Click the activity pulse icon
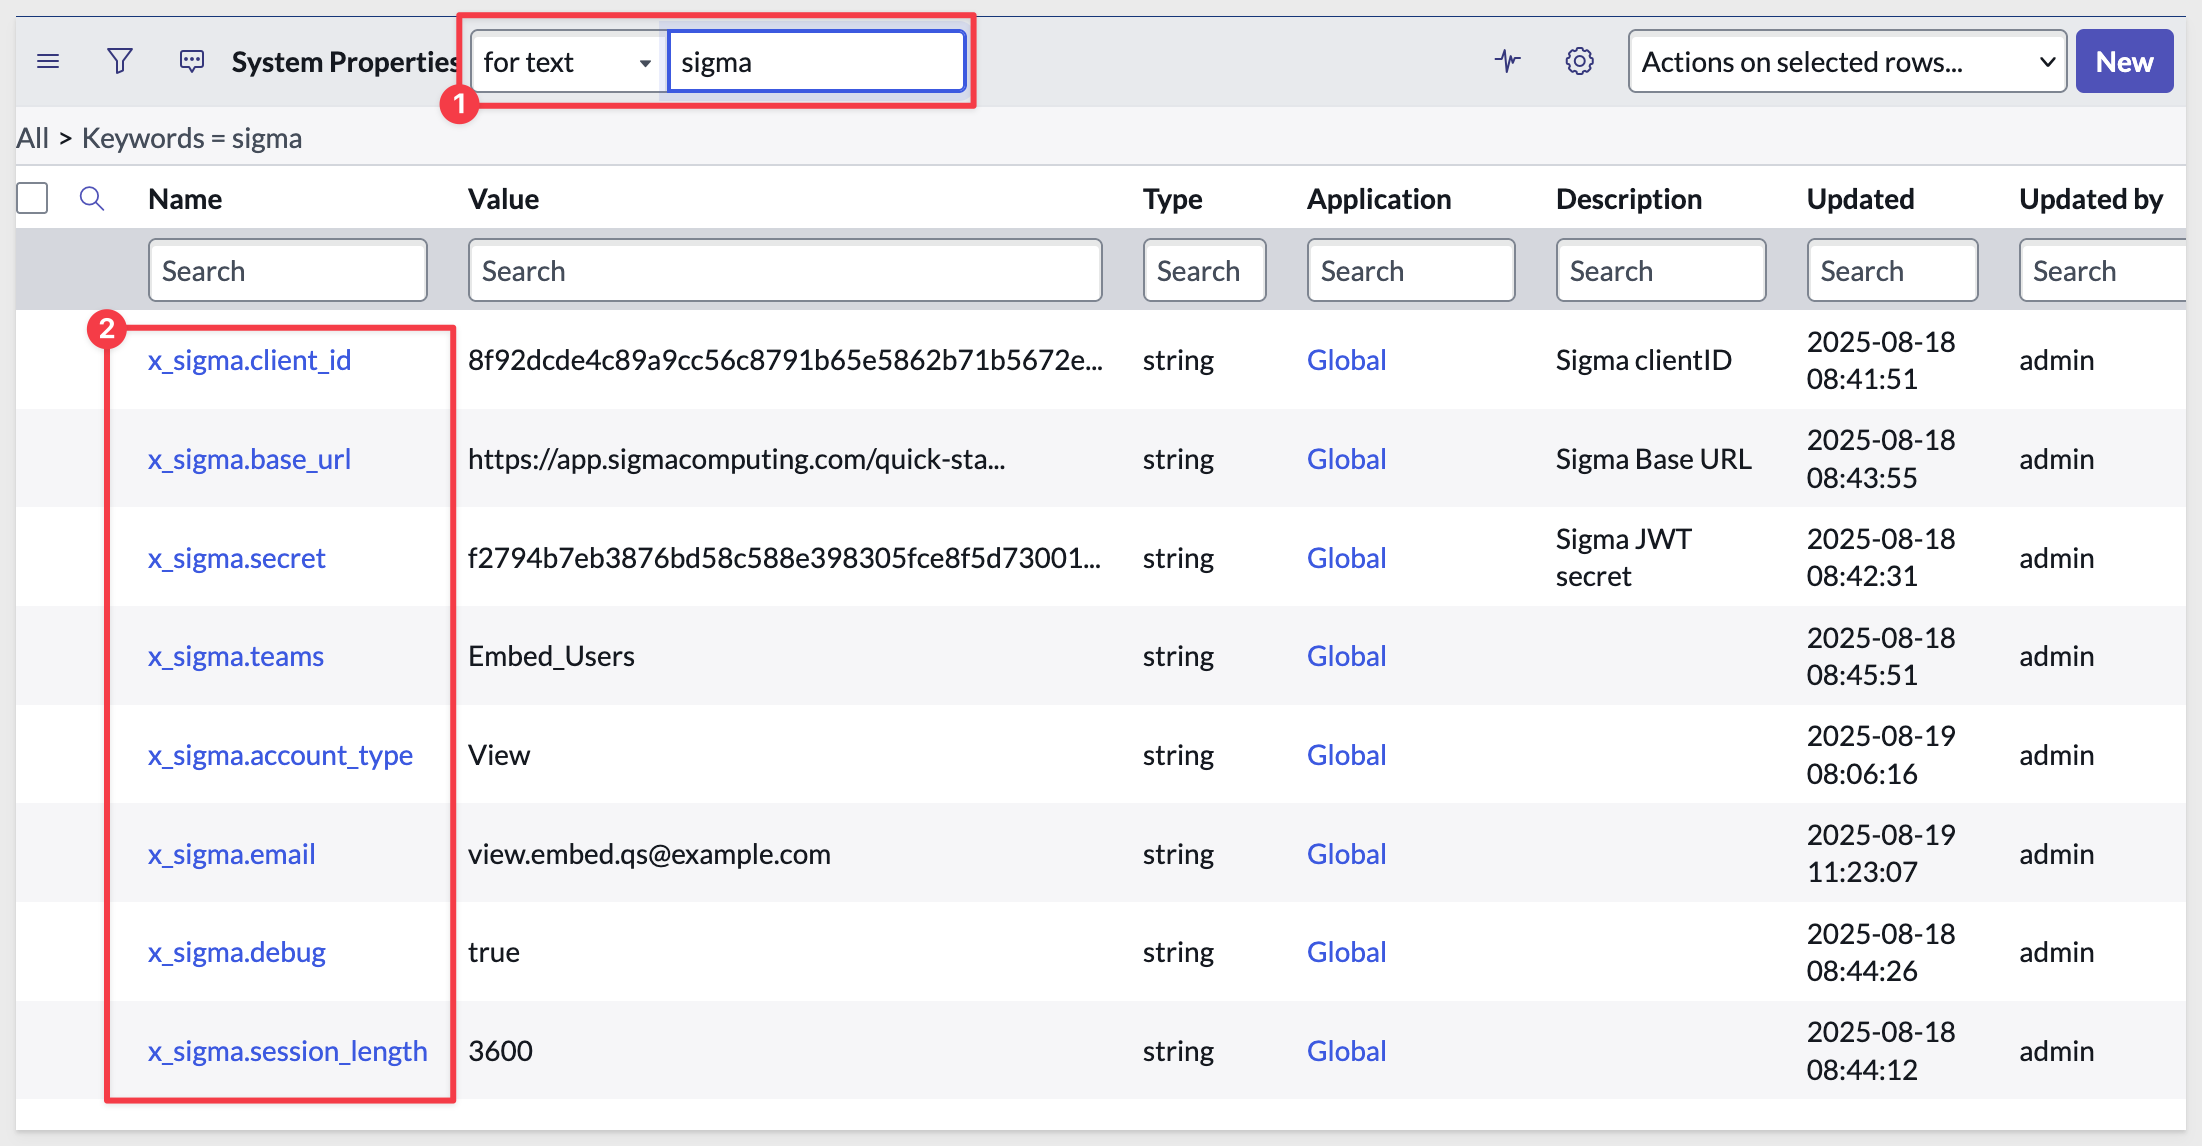 (1508, 62)
